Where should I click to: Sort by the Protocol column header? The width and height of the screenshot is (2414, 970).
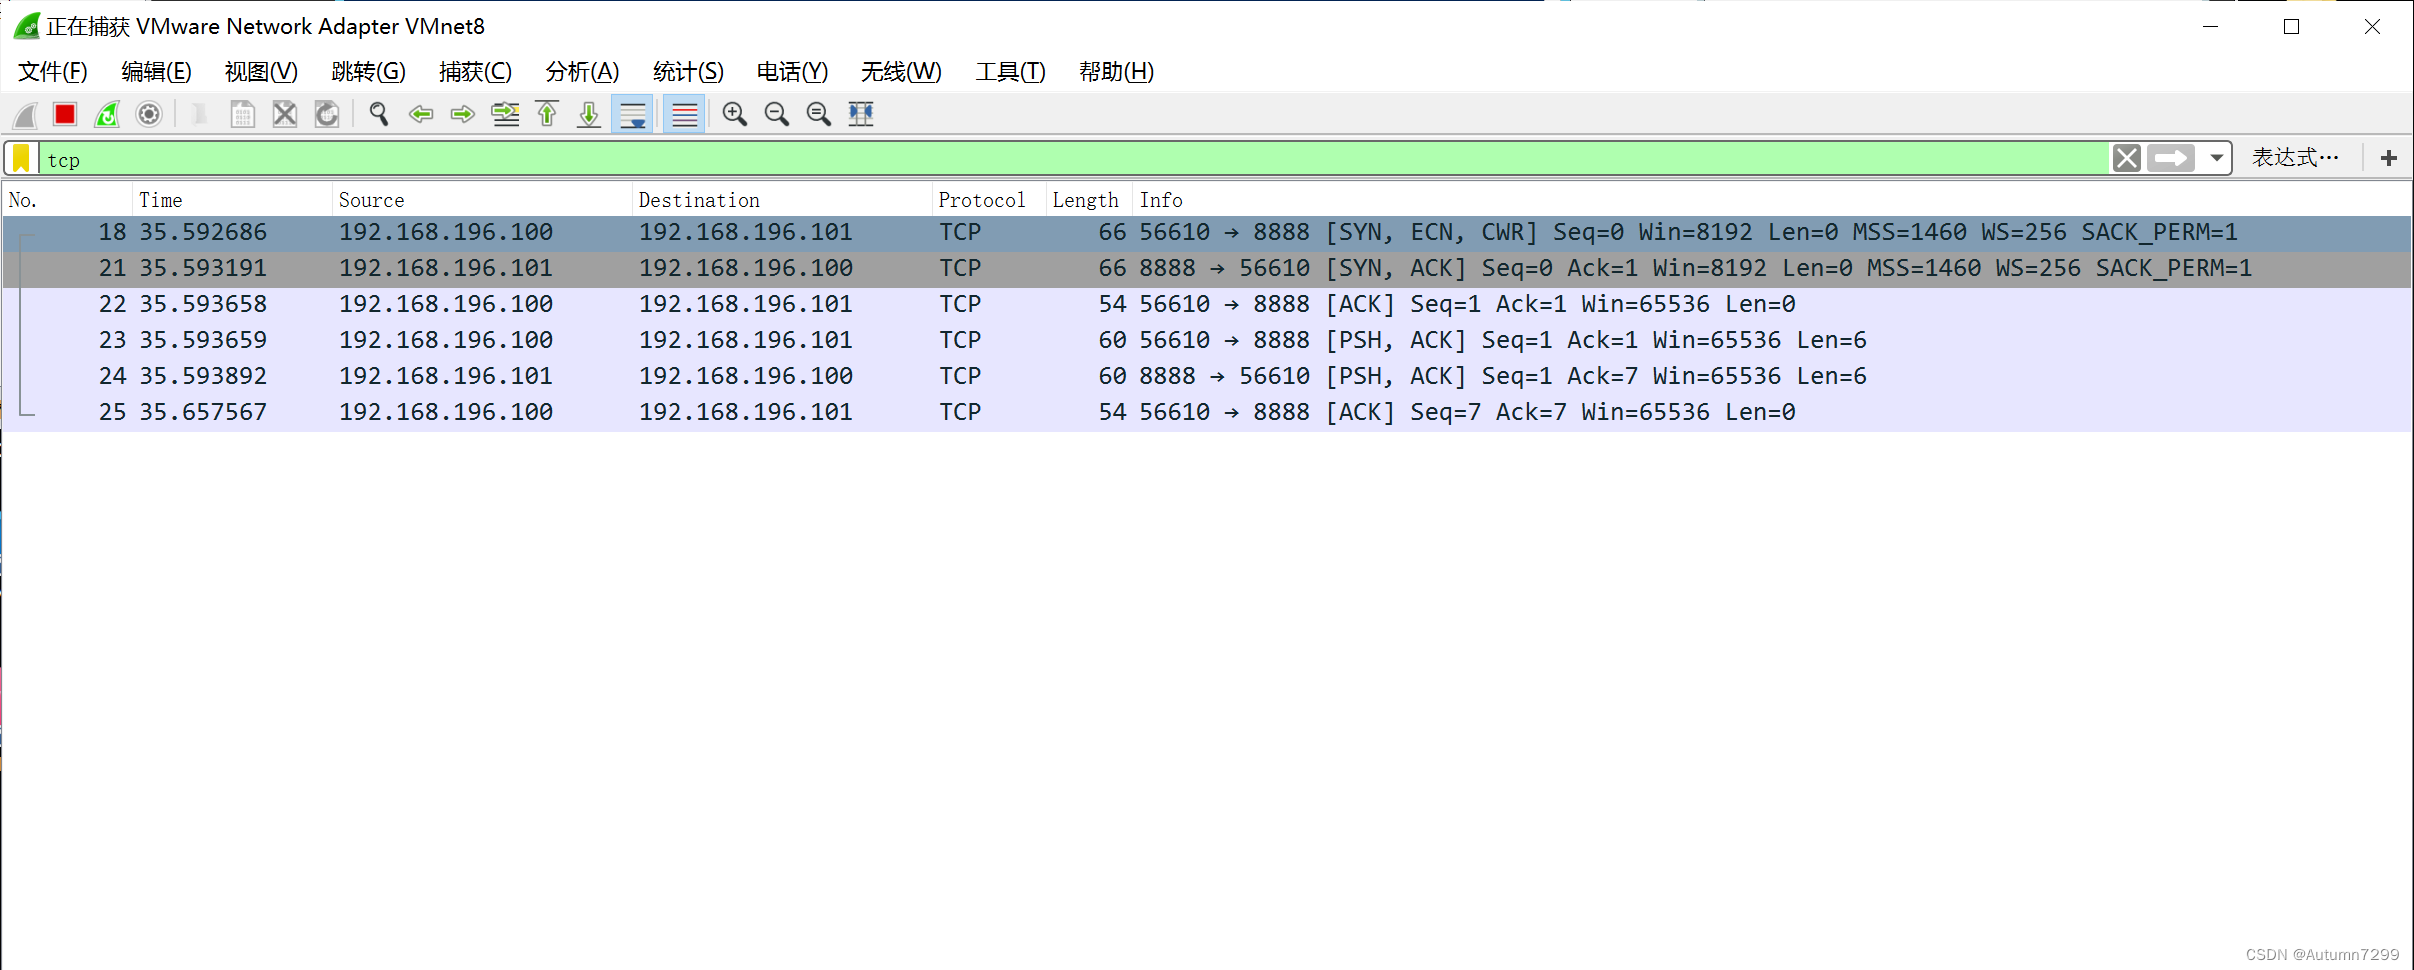pos(989,200)
